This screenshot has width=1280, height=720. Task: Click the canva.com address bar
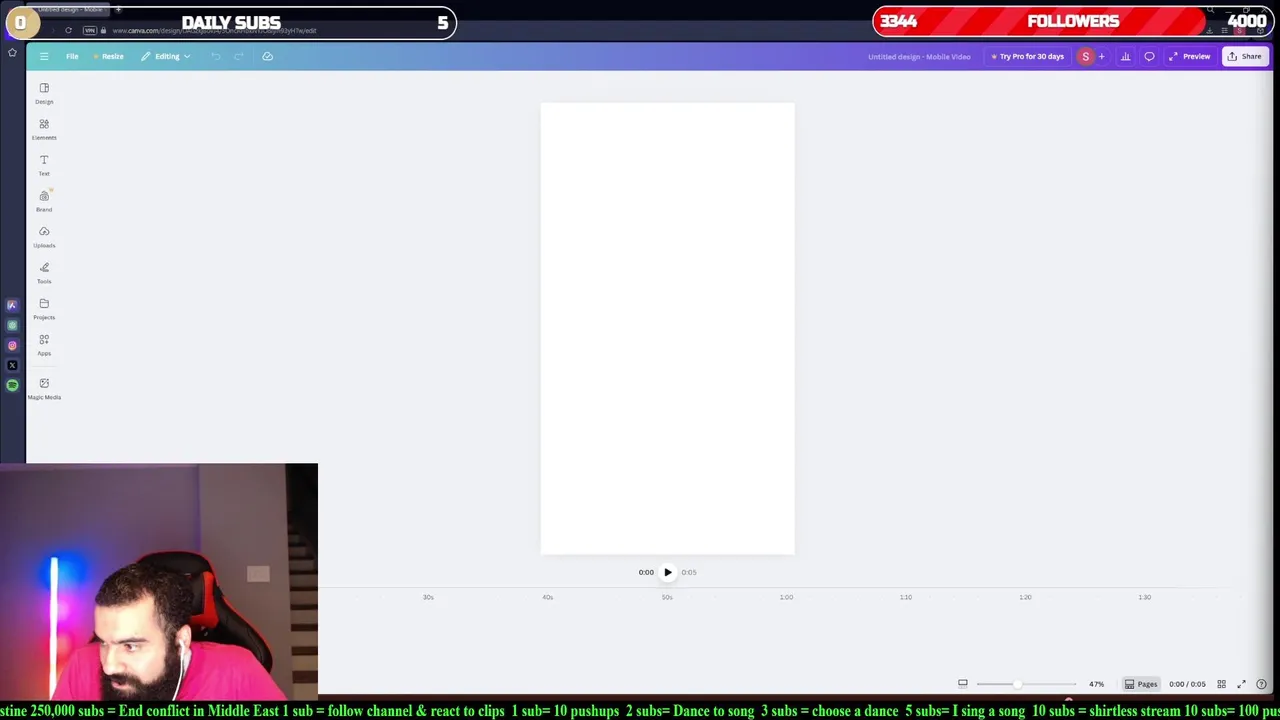coord(213,30)
